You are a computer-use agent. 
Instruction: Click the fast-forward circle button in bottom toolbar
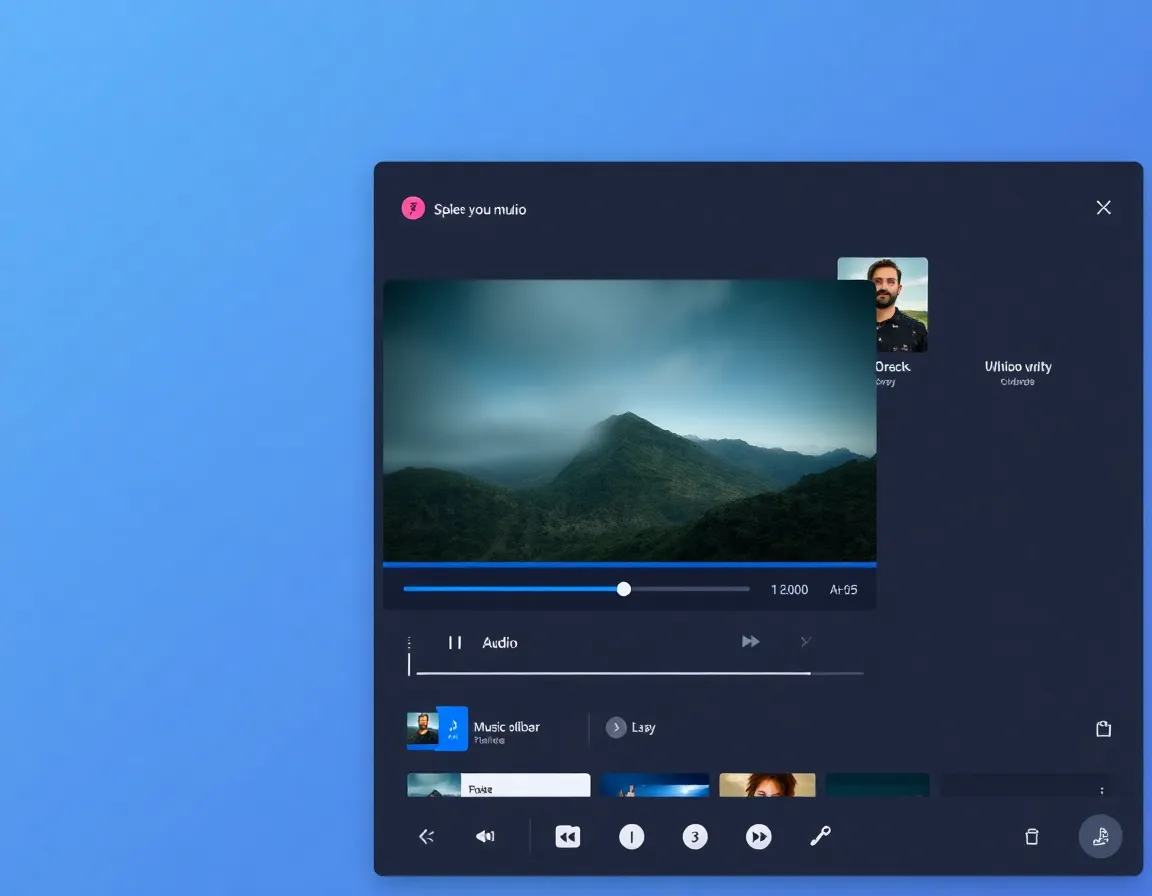[x=759, y=837]
